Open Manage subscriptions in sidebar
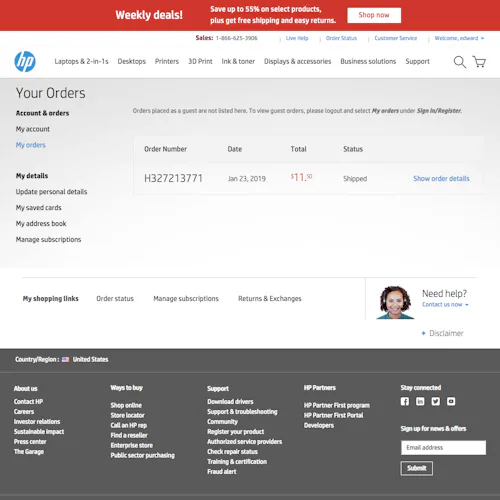Screen dimensions: 500x500 pyautogui.click(x=48, y=240)
